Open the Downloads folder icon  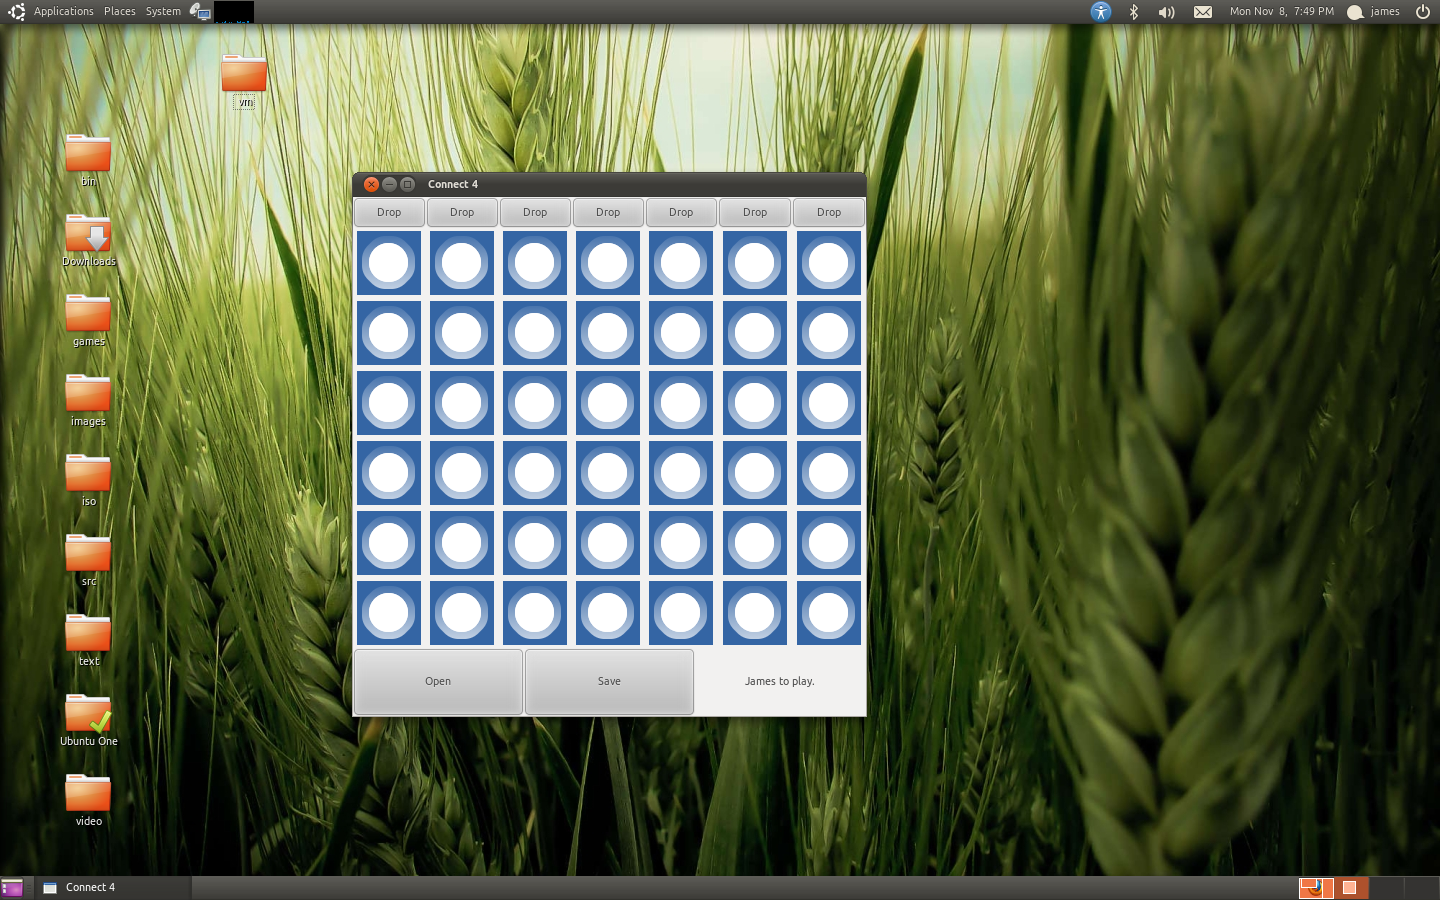(x=88, y=234)
